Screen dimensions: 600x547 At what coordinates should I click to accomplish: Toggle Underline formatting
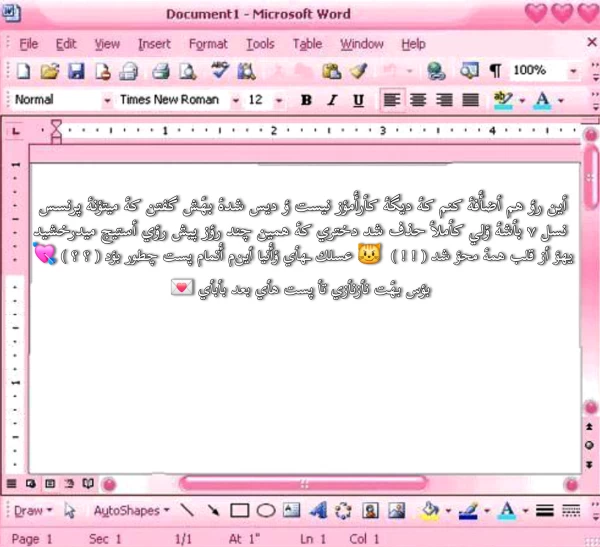tap(358, 100)
